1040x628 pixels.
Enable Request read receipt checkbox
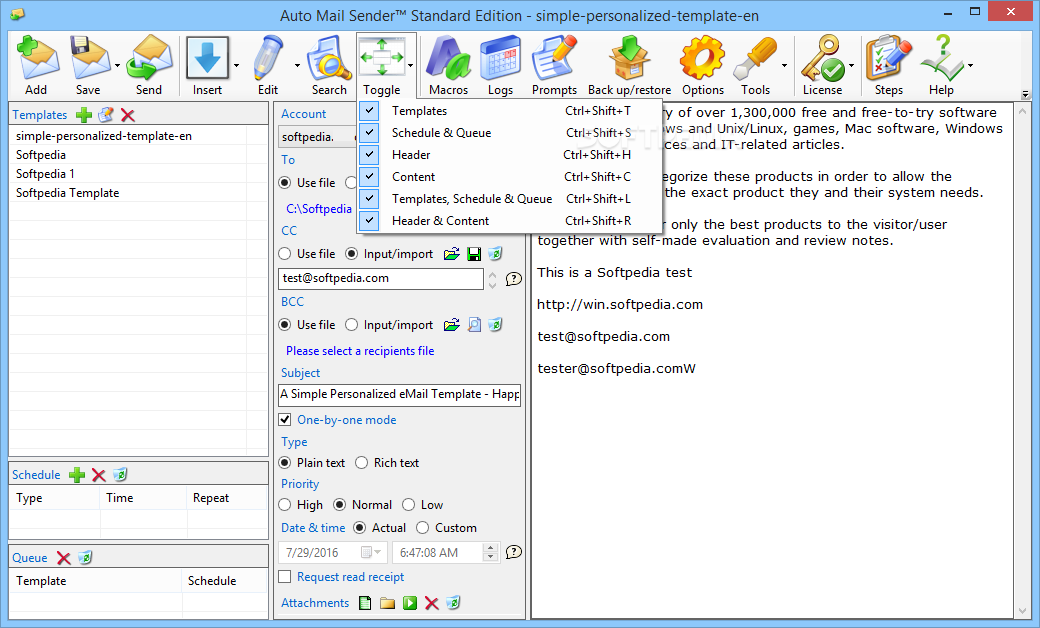click(285, 577)
